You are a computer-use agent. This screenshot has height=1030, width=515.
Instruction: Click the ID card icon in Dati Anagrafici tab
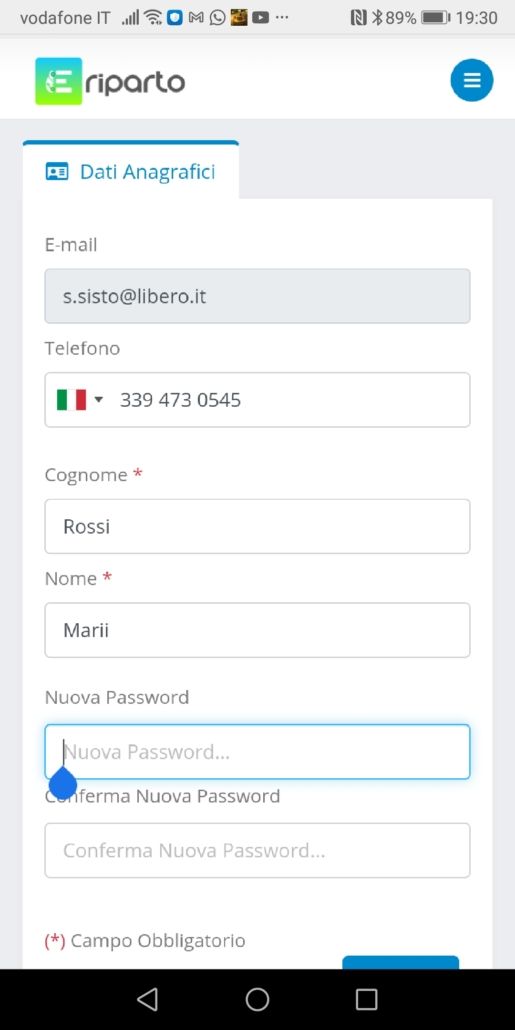pyautogui.click(x=57, y=172)
